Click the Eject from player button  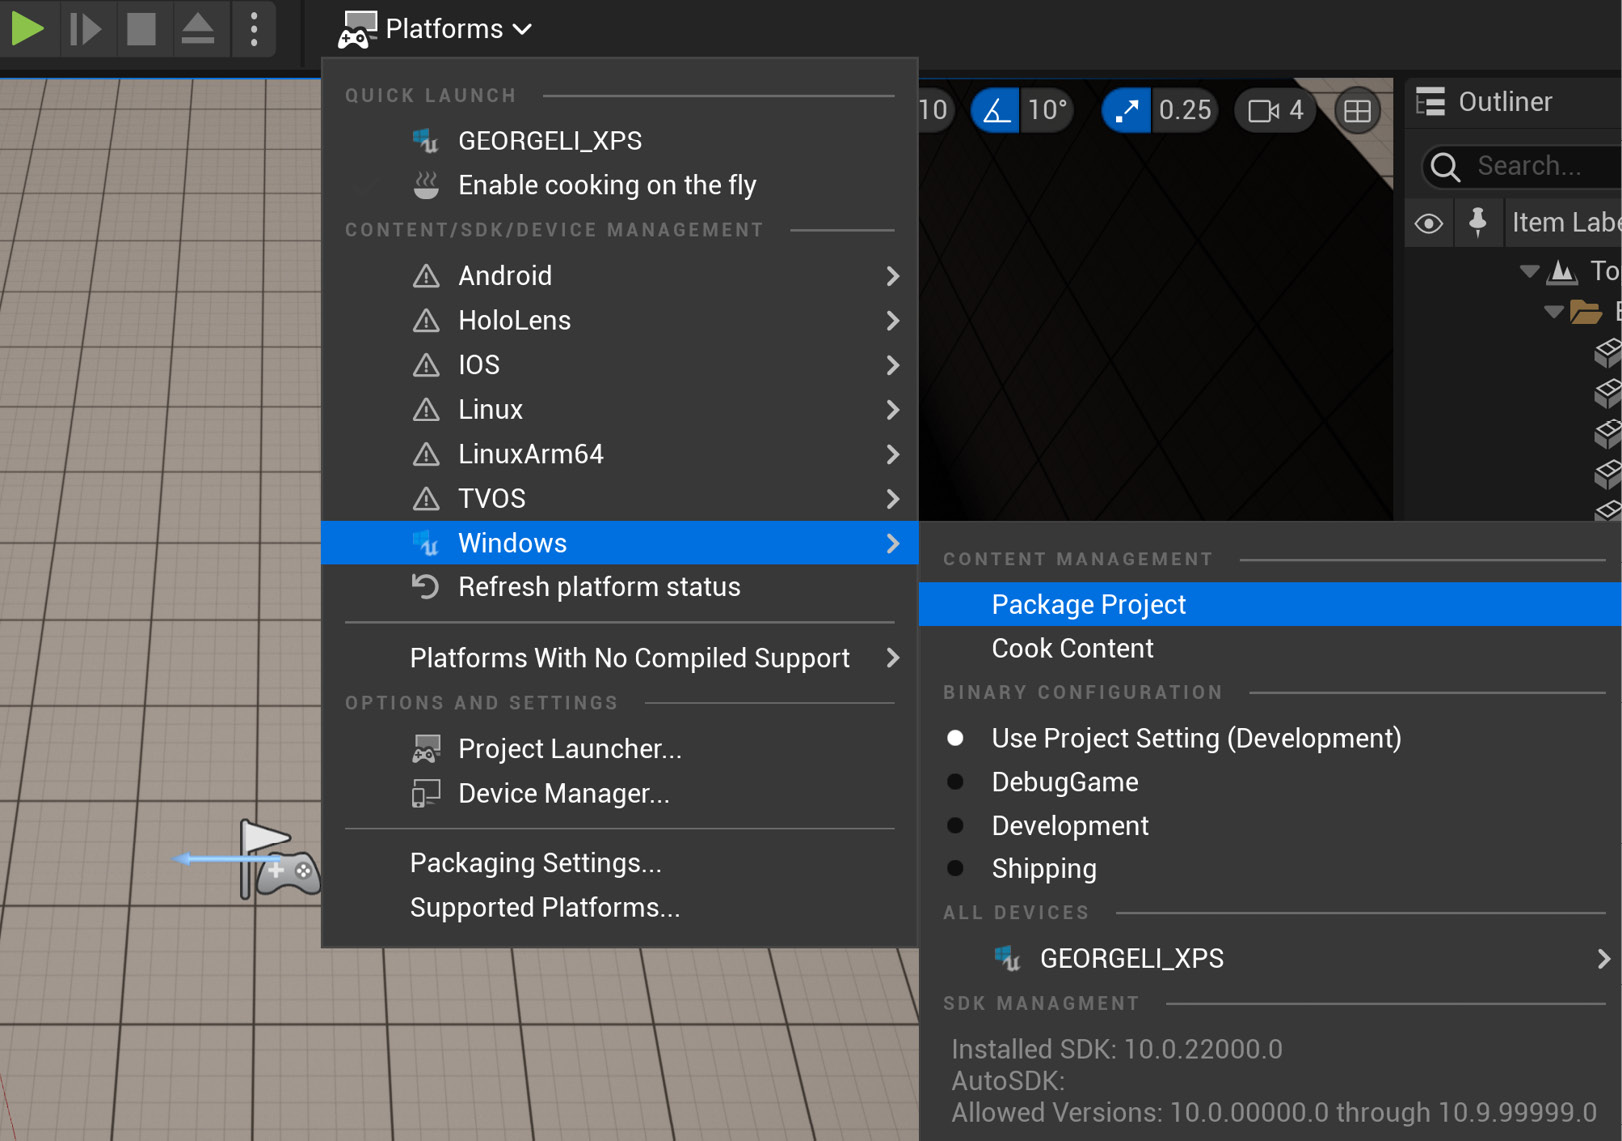click(198, 28)
